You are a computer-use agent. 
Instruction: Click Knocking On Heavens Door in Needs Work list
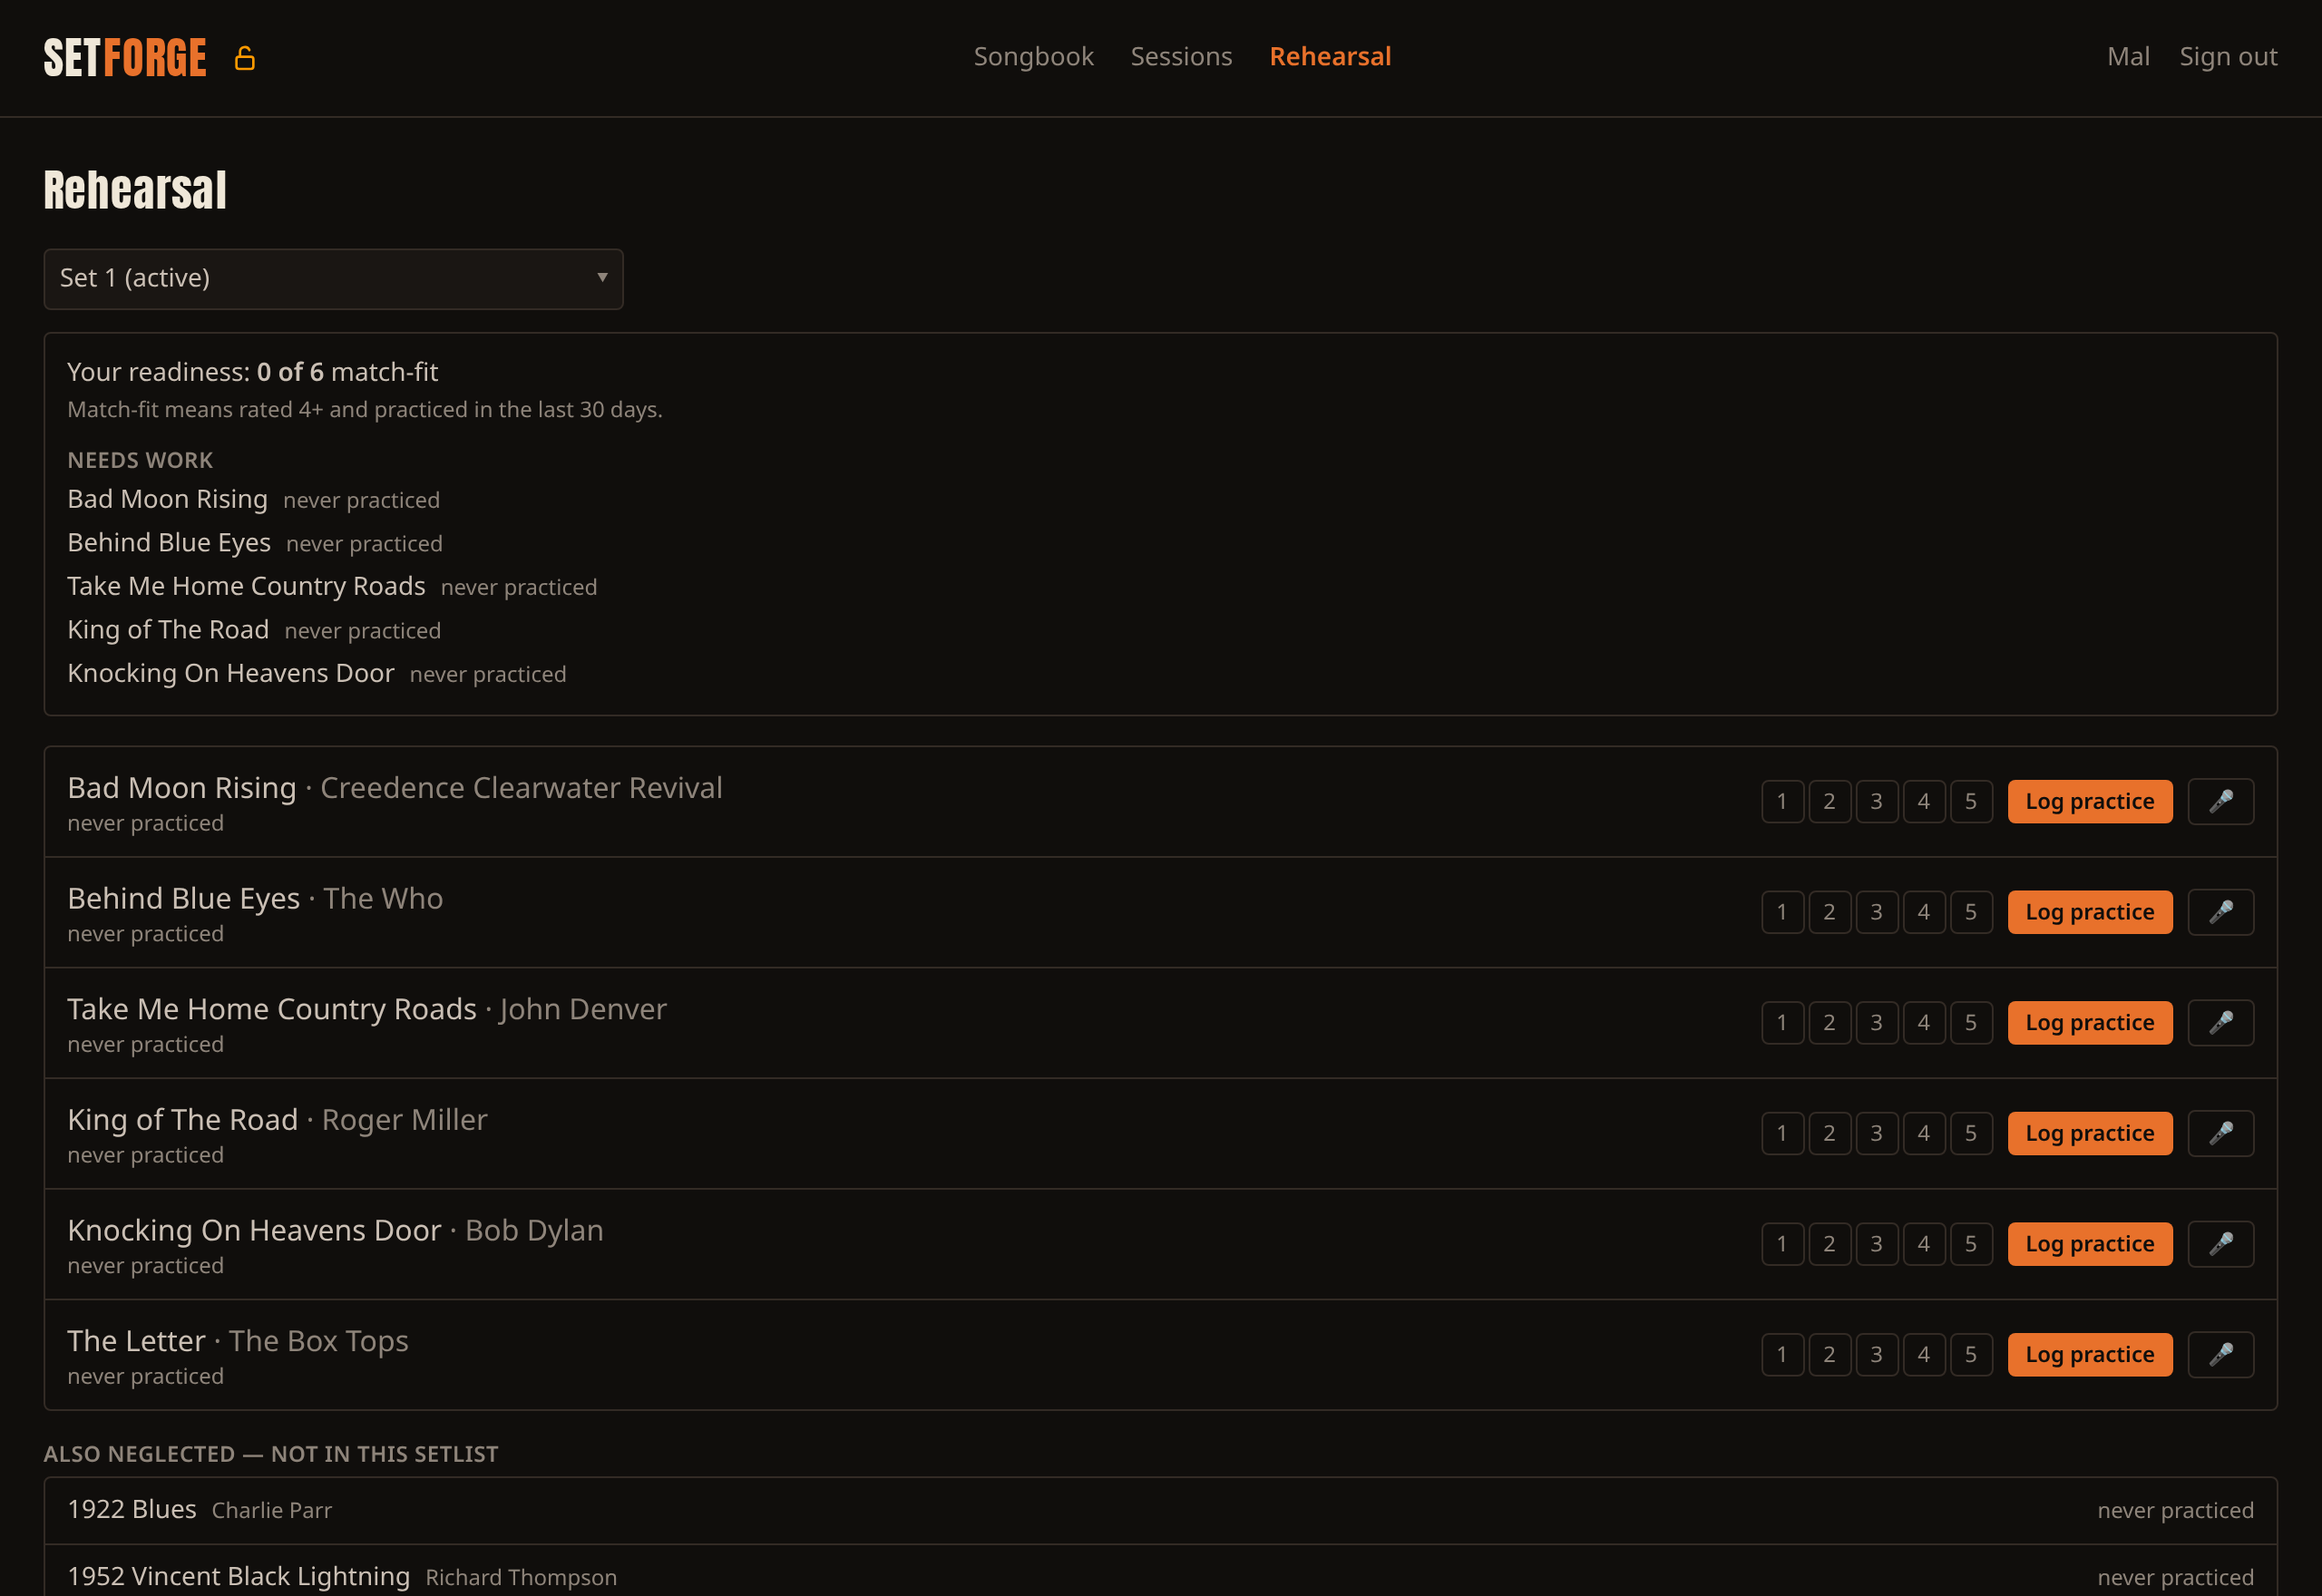click(x=230, y=673)
